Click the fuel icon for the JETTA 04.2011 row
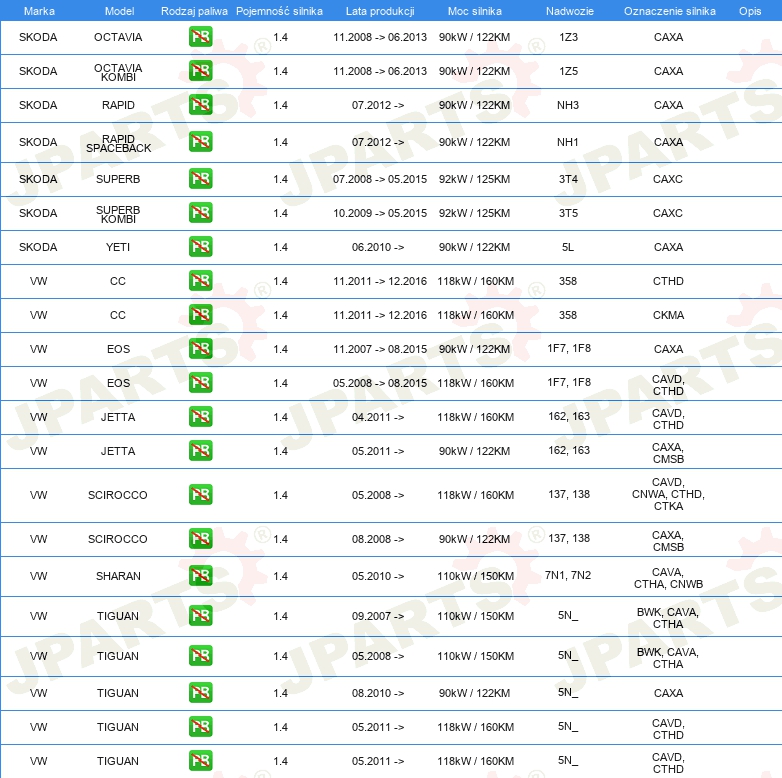782x778 pixels. [200, 416]
